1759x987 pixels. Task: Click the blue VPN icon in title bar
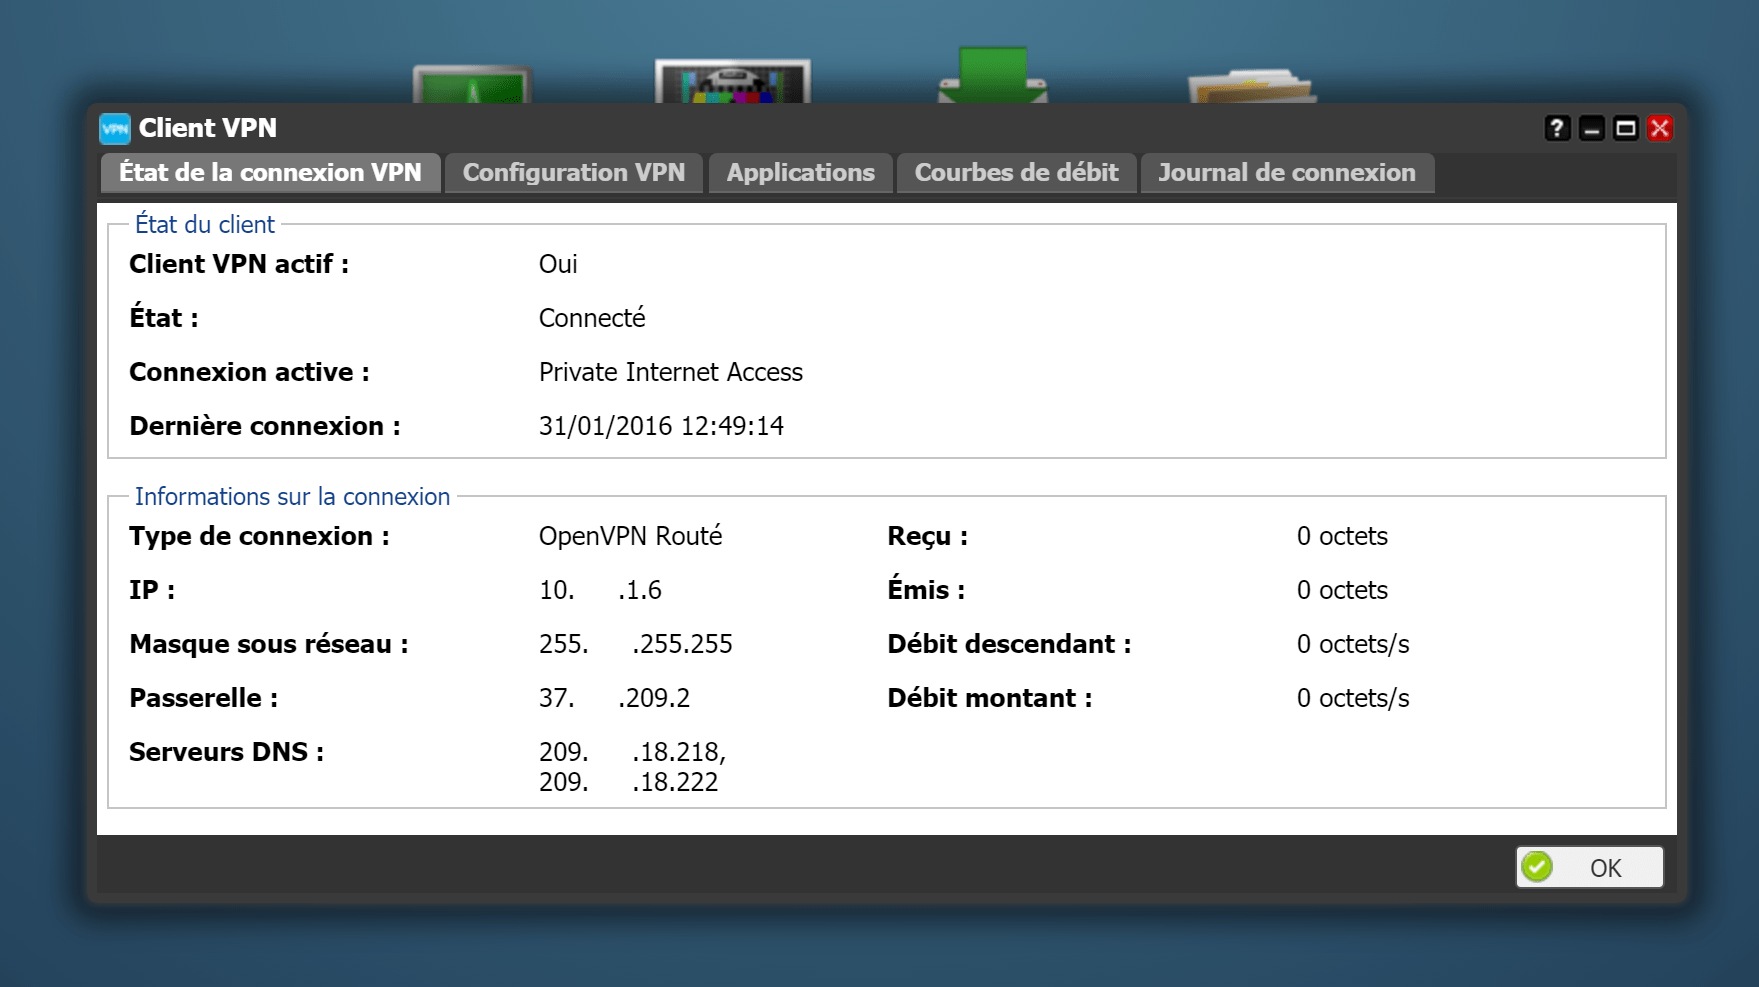tap(115, 128)
